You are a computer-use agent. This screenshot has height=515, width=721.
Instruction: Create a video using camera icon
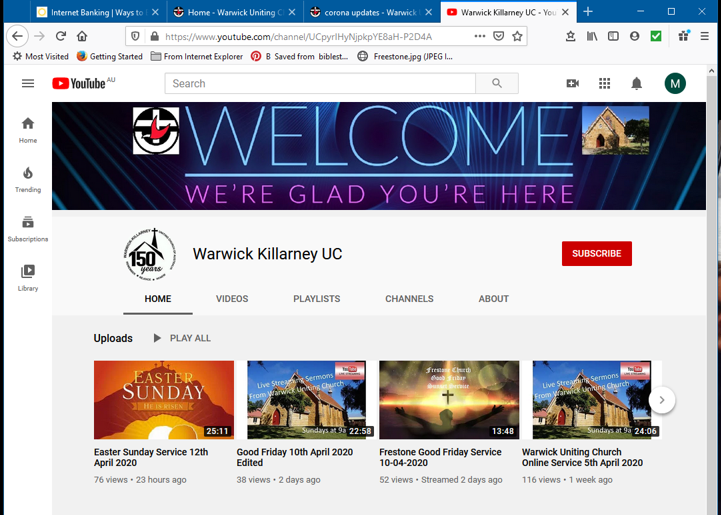(x=572, y=83)
